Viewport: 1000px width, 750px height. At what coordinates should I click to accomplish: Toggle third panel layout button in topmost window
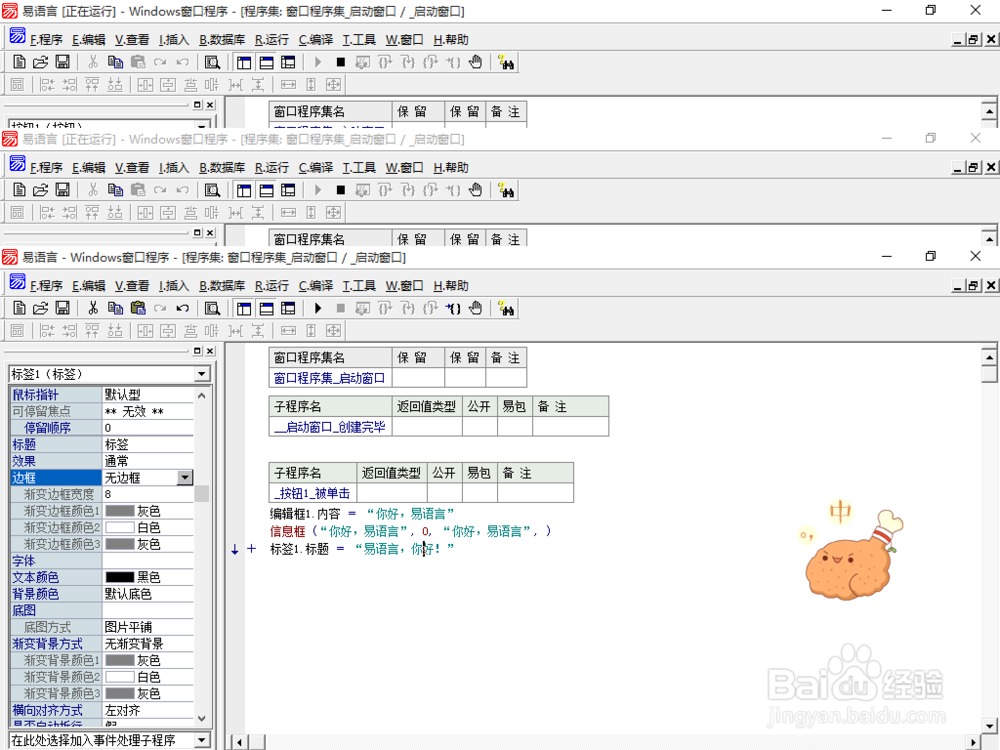click(x=288, y=62)
